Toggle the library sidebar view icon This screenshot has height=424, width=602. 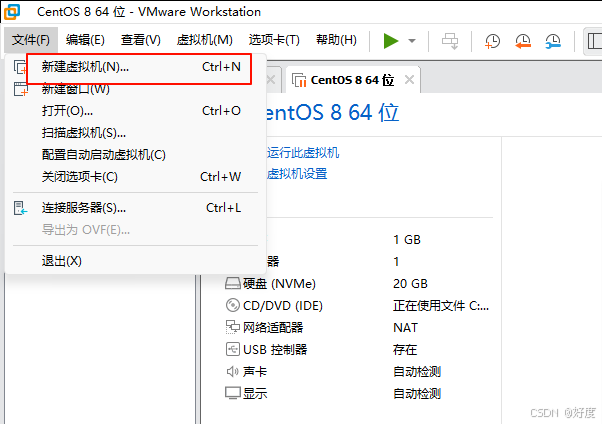pyautogui.click(x=594, y=41)
